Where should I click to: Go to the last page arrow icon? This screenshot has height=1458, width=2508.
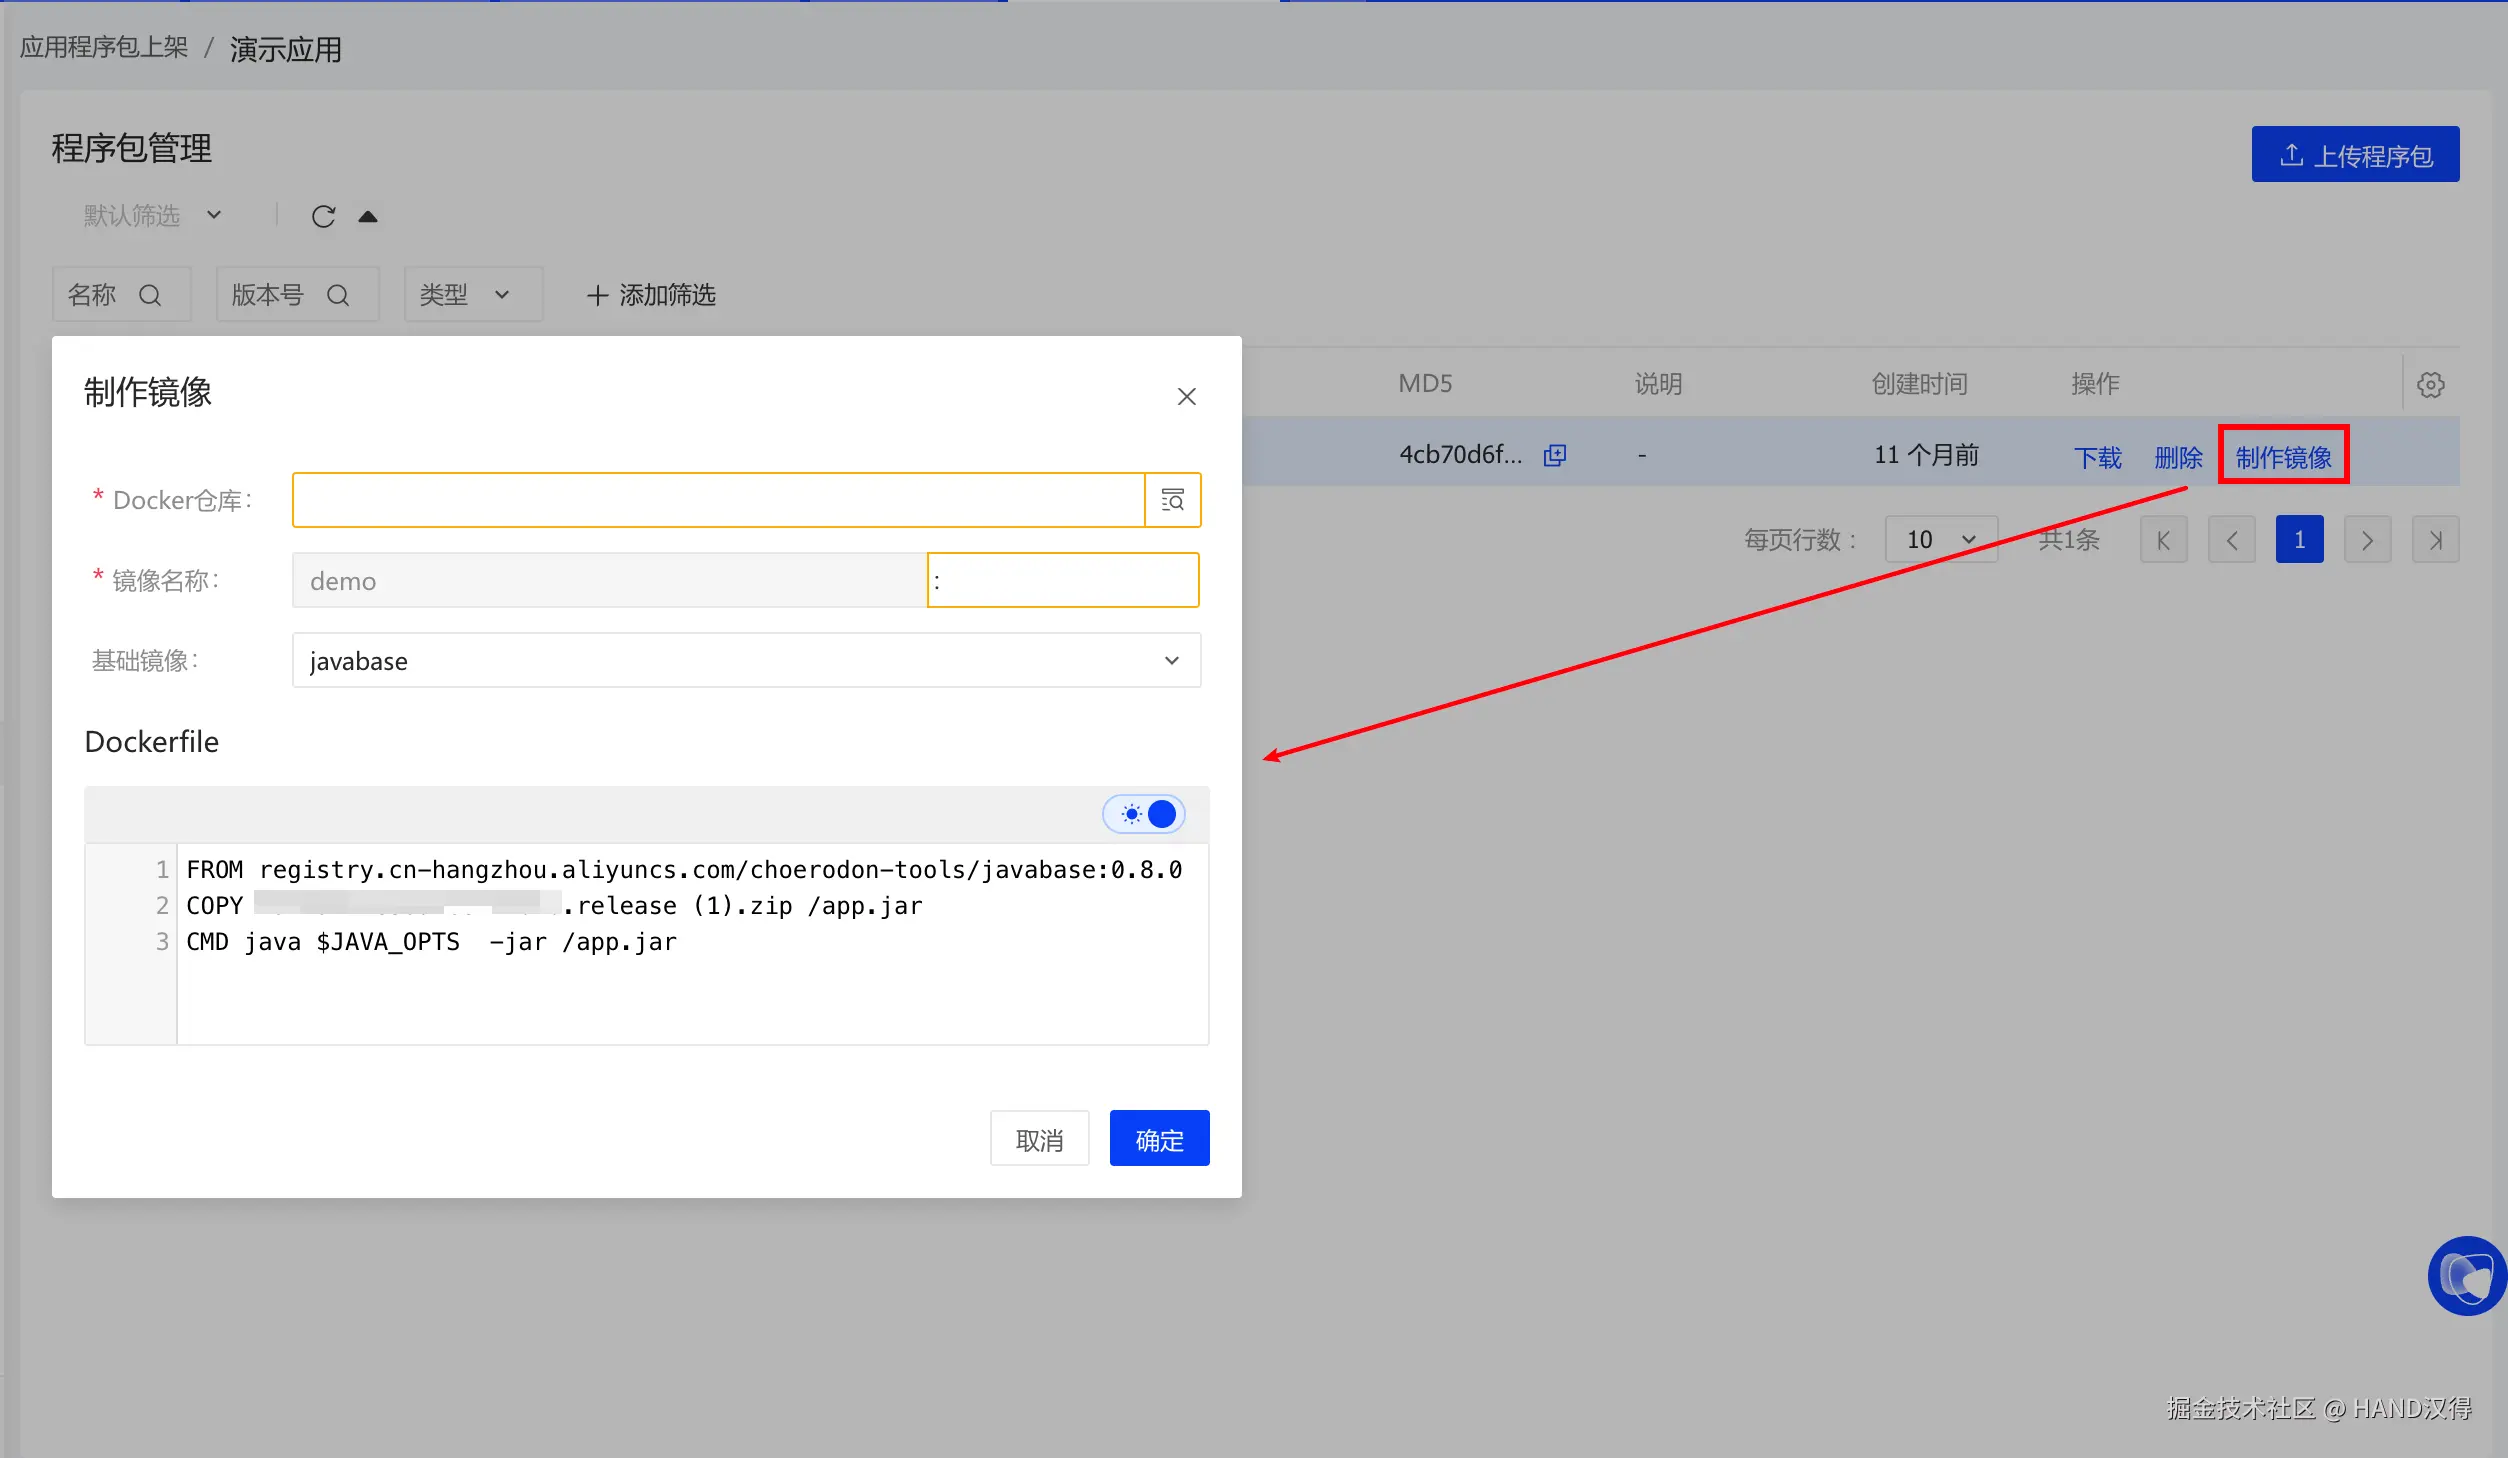point(2435,541)
